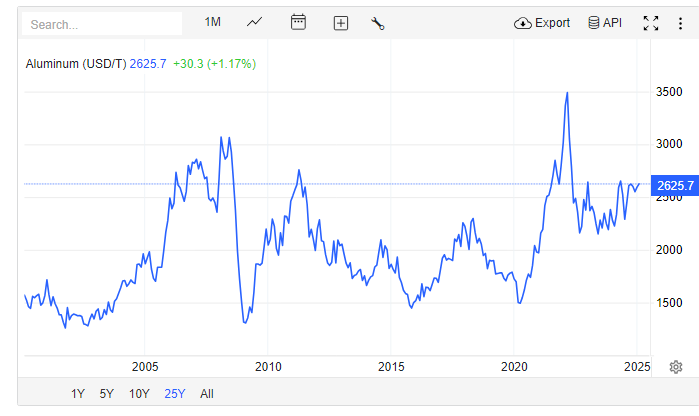Image resolution: width=699 pixels, height=416 pixels.
Task: Open the API data access button
Action: click(604, 23)
